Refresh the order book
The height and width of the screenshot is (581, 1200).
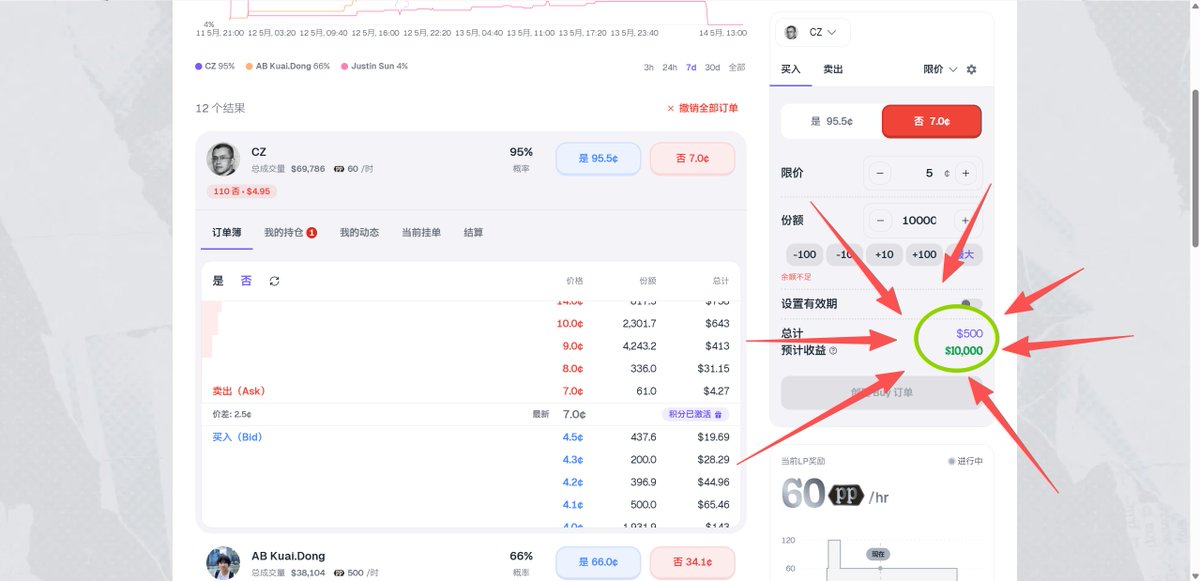coord(275,281)
